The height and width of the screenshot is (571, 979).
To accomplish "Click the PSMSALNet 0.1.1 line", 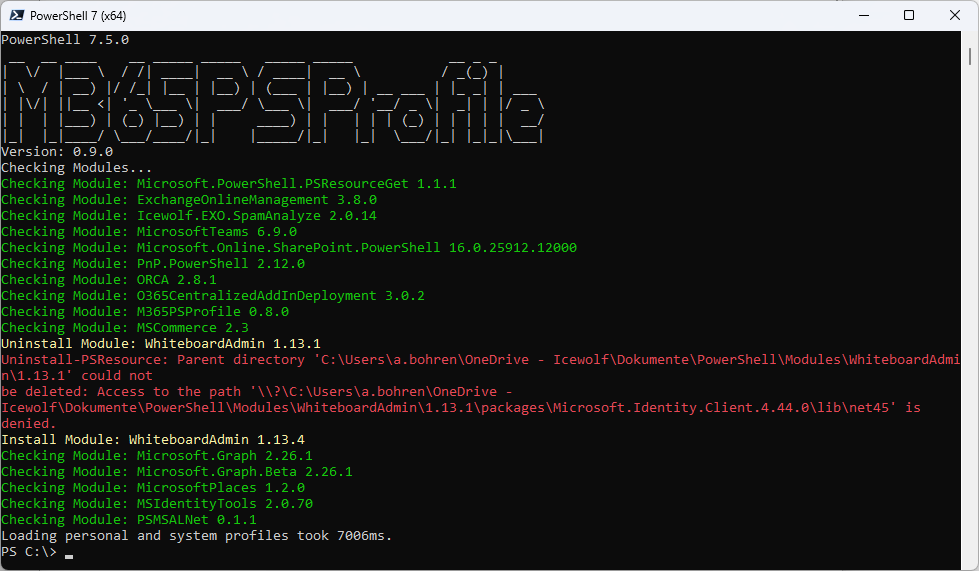I will (x=129, y=520).
